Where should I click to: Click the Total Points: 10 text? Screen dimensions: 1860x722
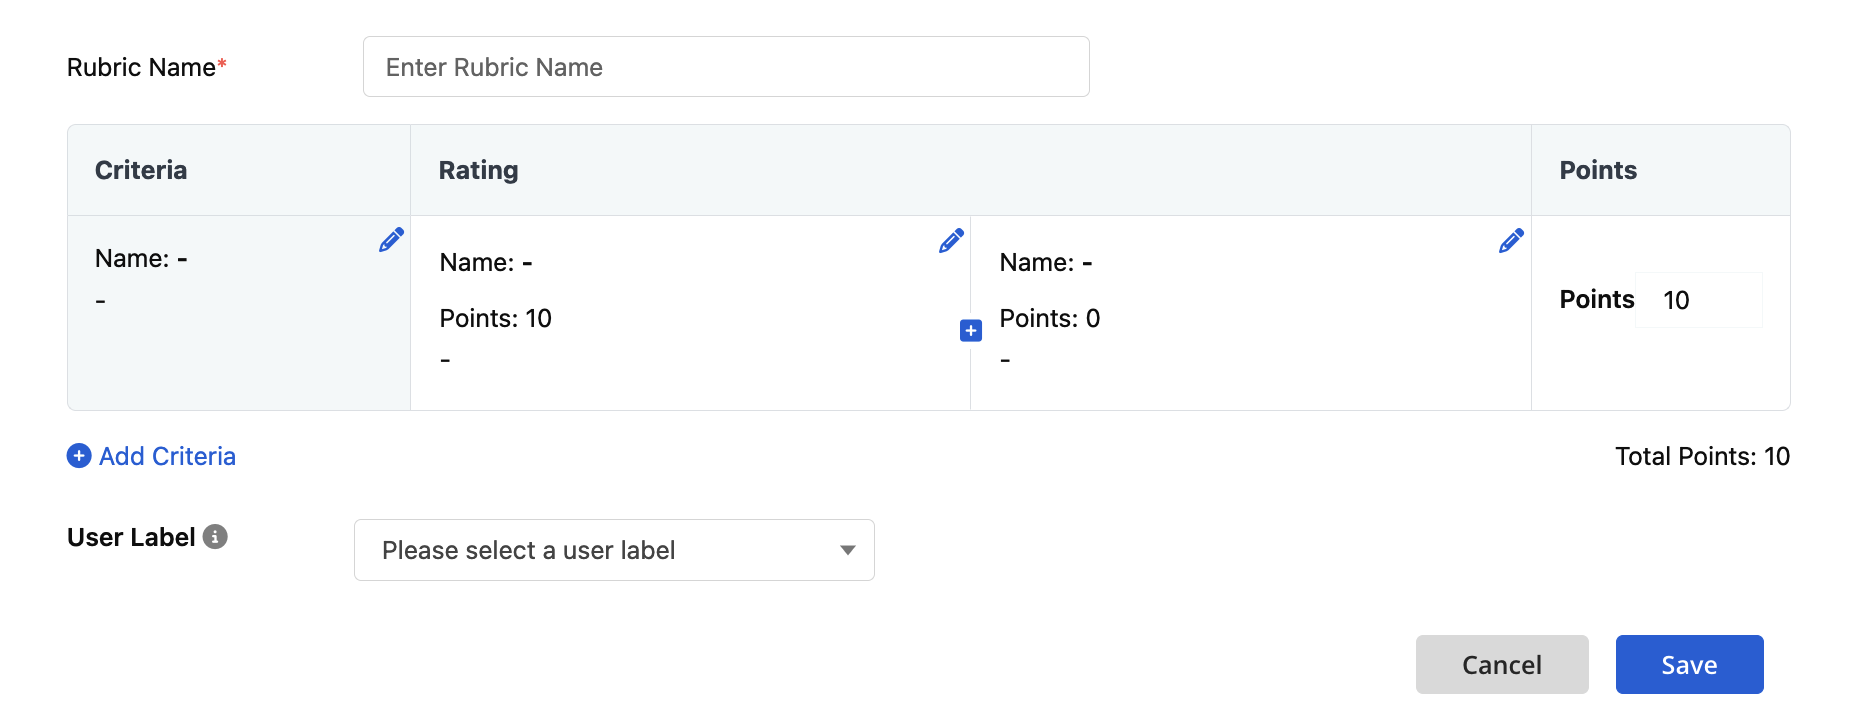click(1702, 456)
